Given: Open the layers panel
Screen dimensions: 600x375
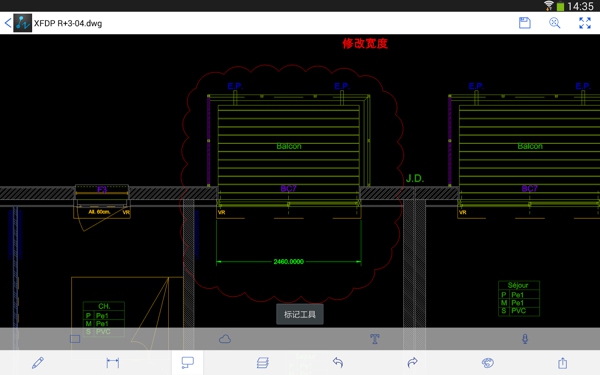Looking at the screenshot, I should point(262,362).
